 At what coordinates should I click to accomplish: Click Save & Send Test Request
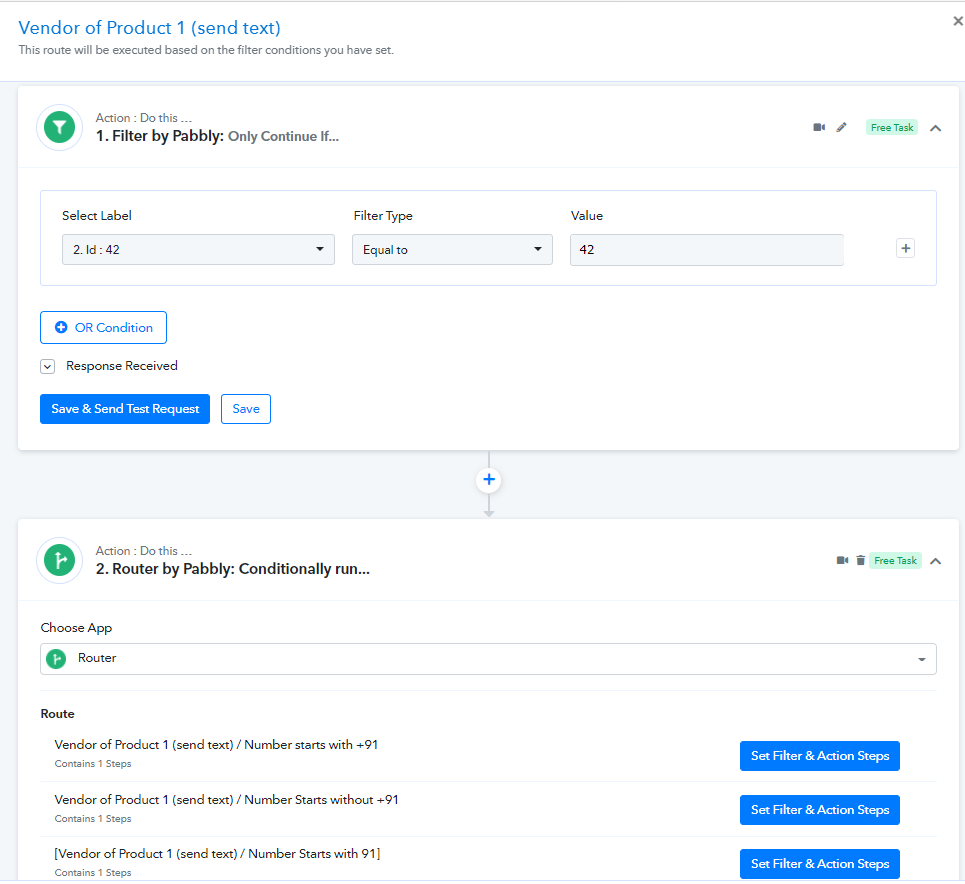125,409
